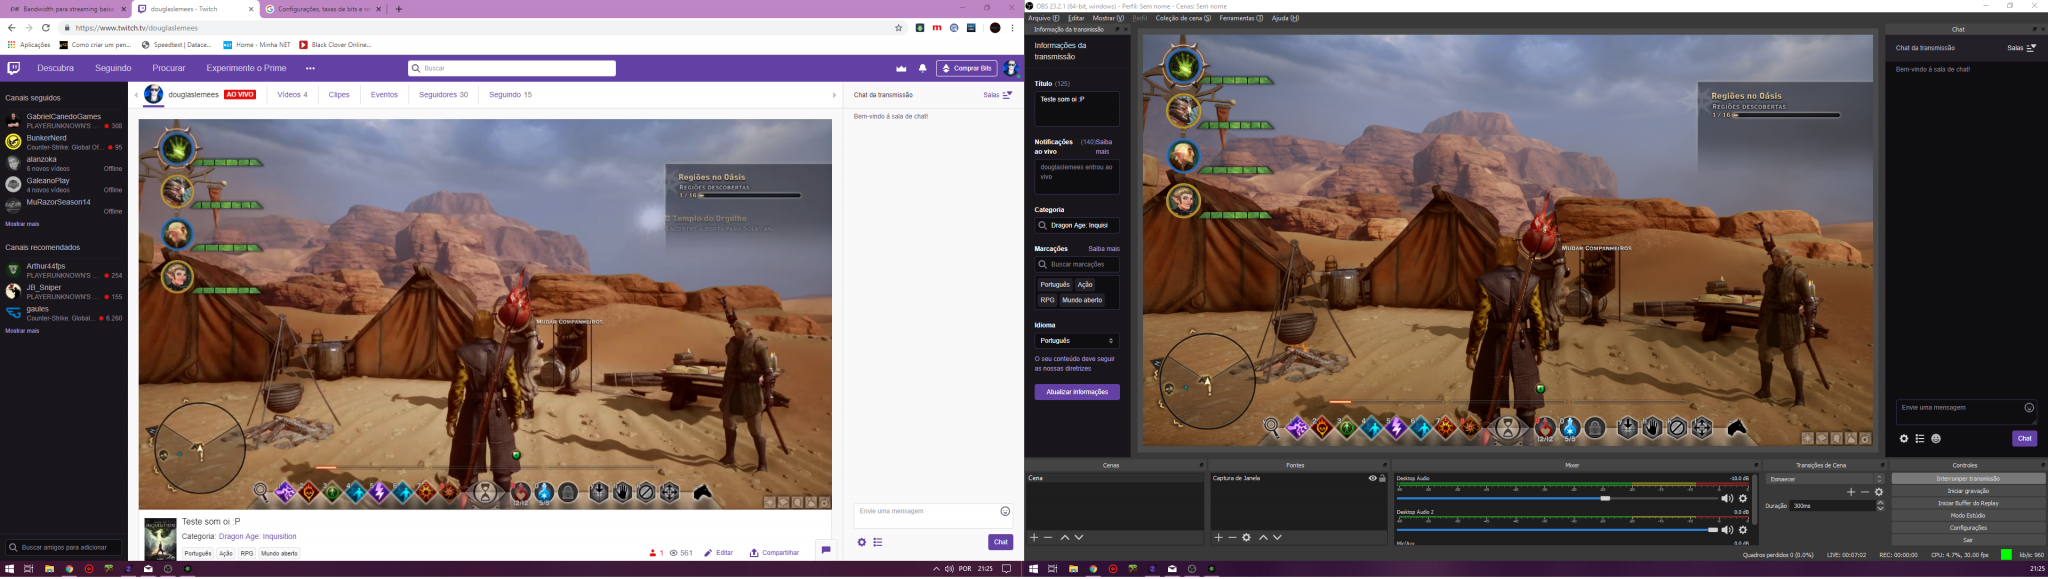Image resolution: width=2048 pixels, height=579 pixels.
Task: Open source properties gear in Fontes
Action: coord(1246,538)
